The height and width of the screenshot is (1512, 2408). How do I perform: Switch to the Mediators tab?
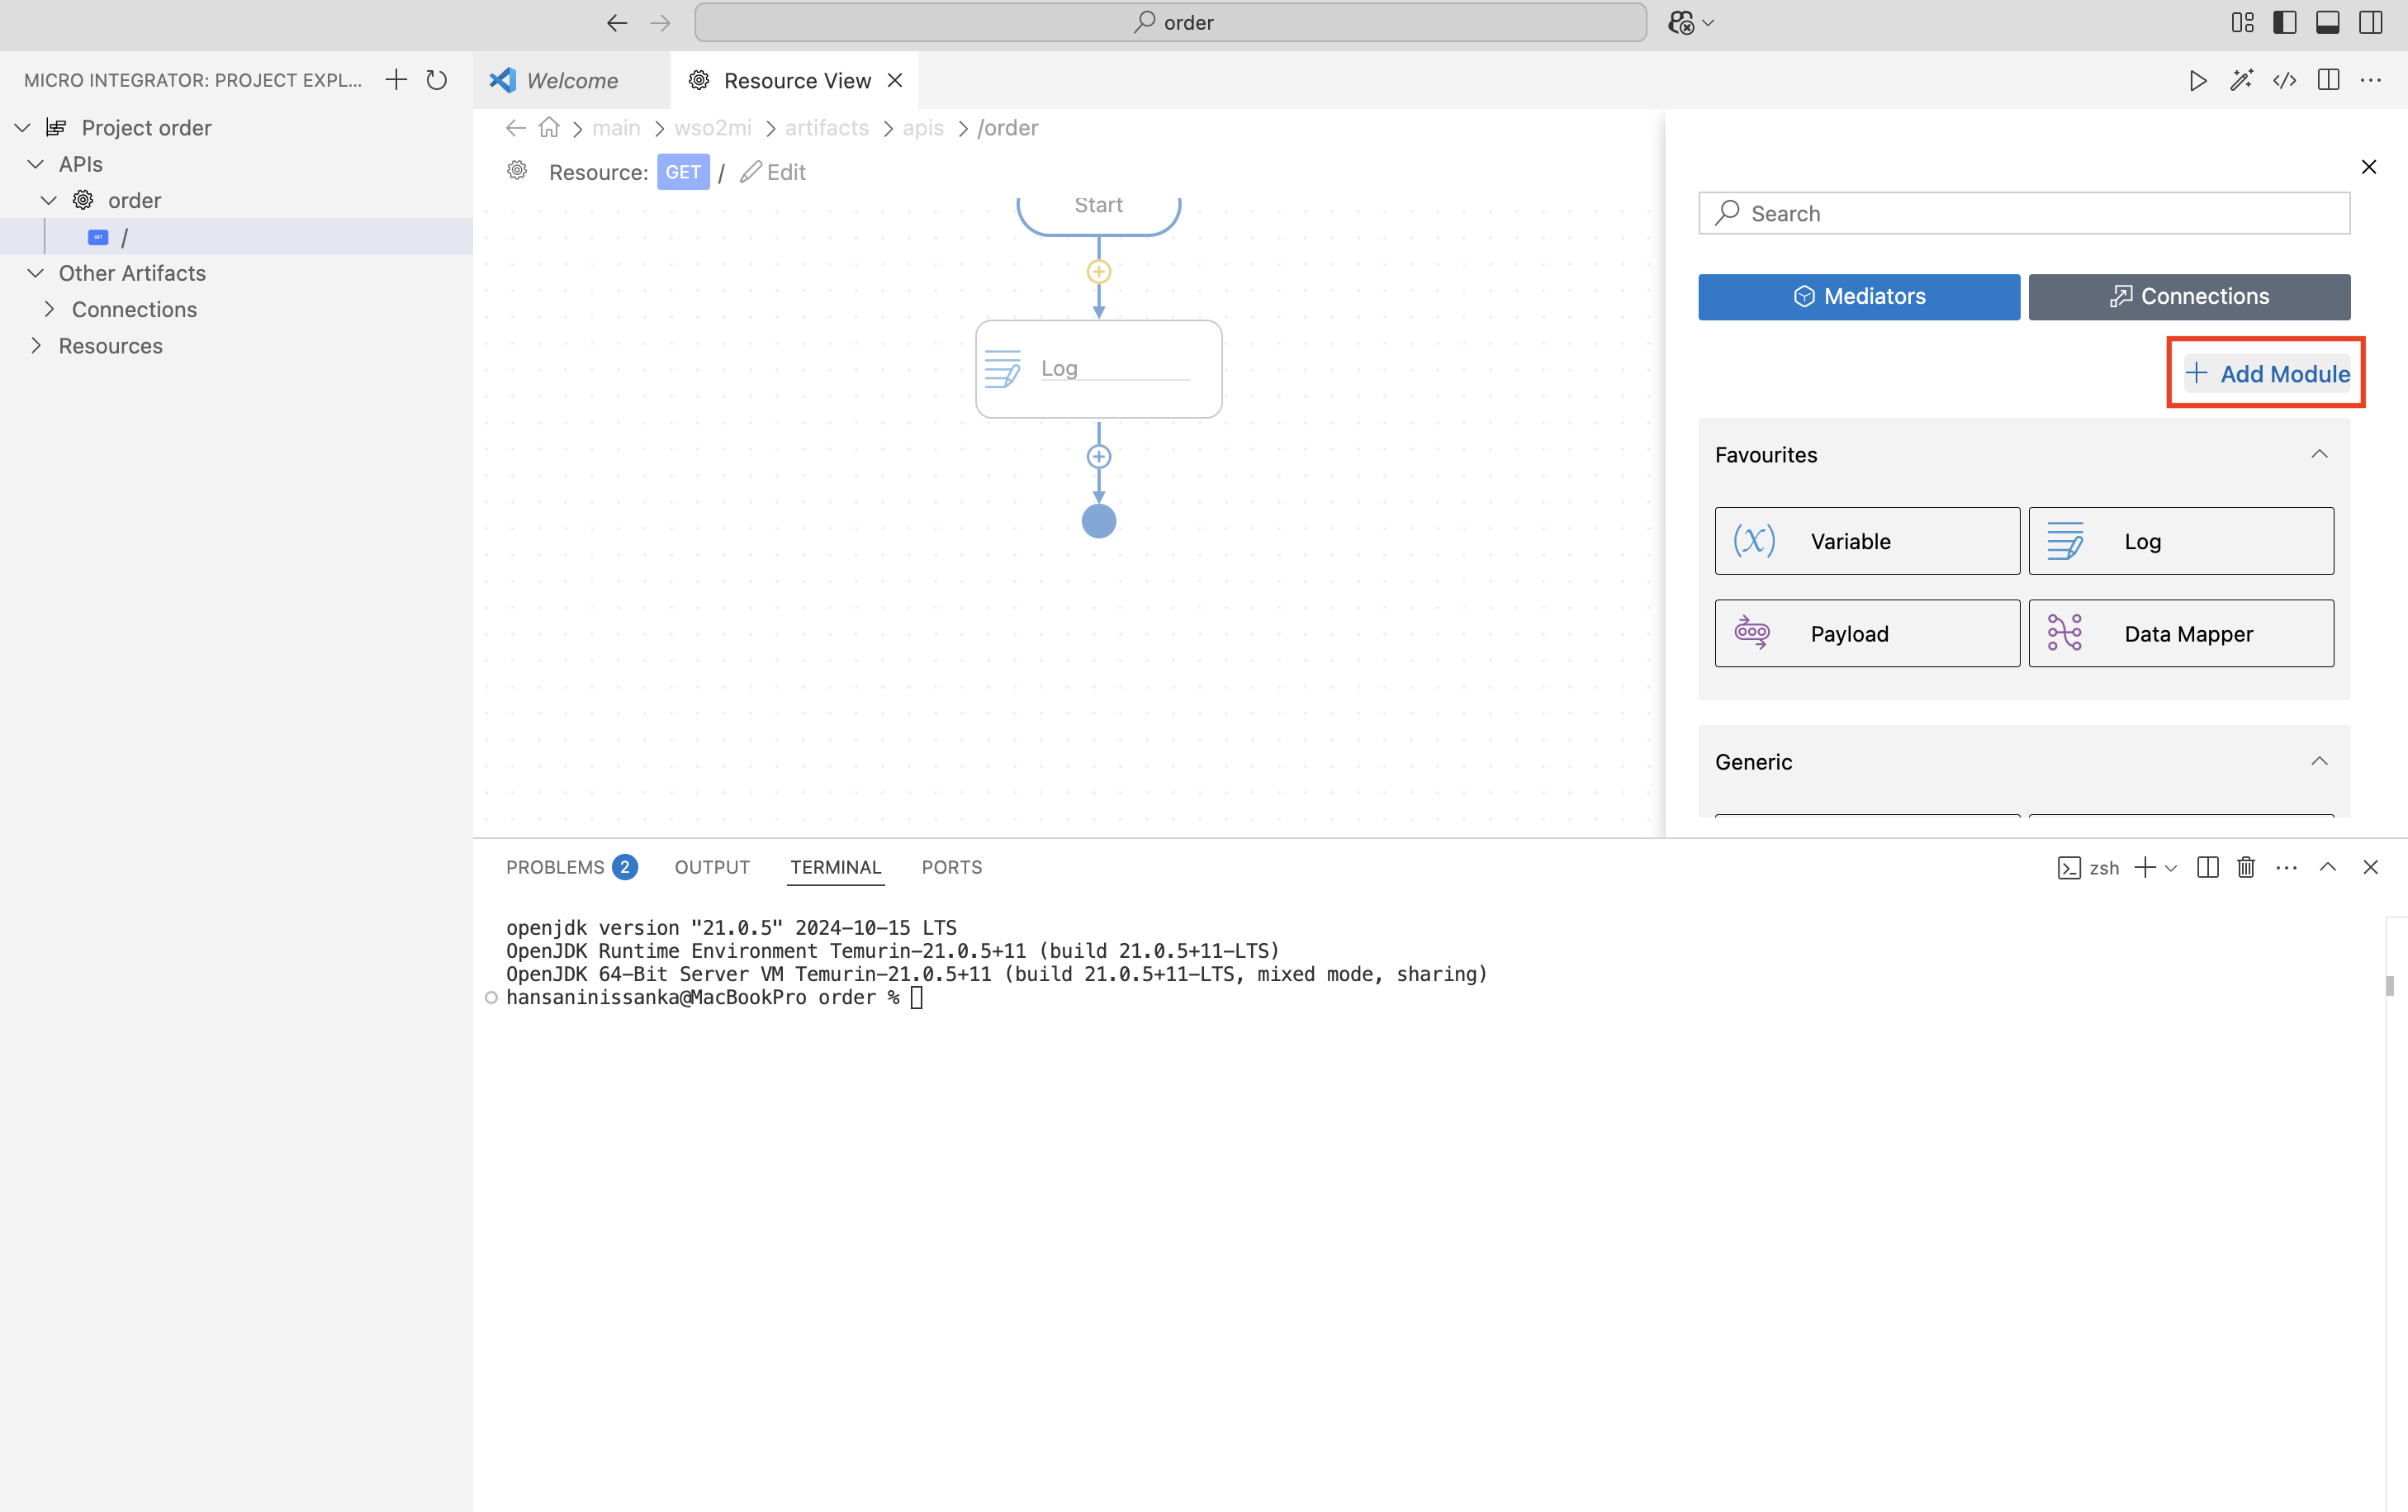coord(1858,297)
